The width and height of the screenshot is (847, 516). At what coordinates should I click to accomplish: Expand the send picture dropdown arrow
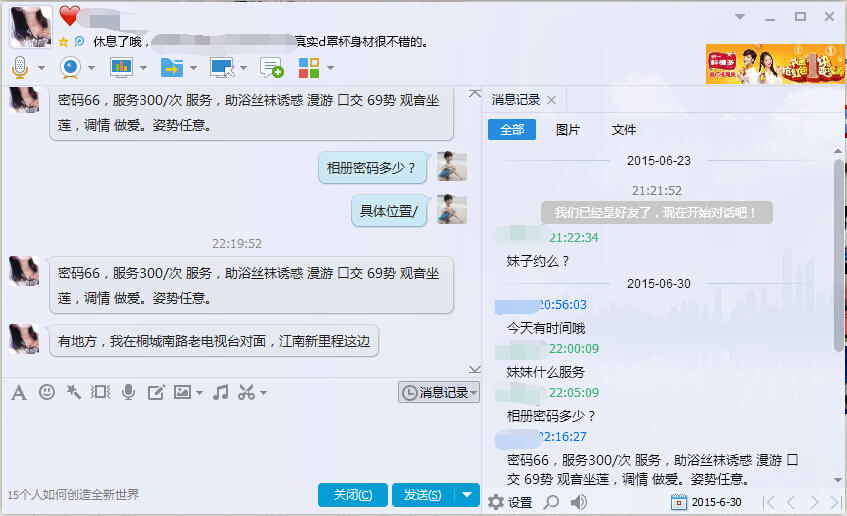199,393
